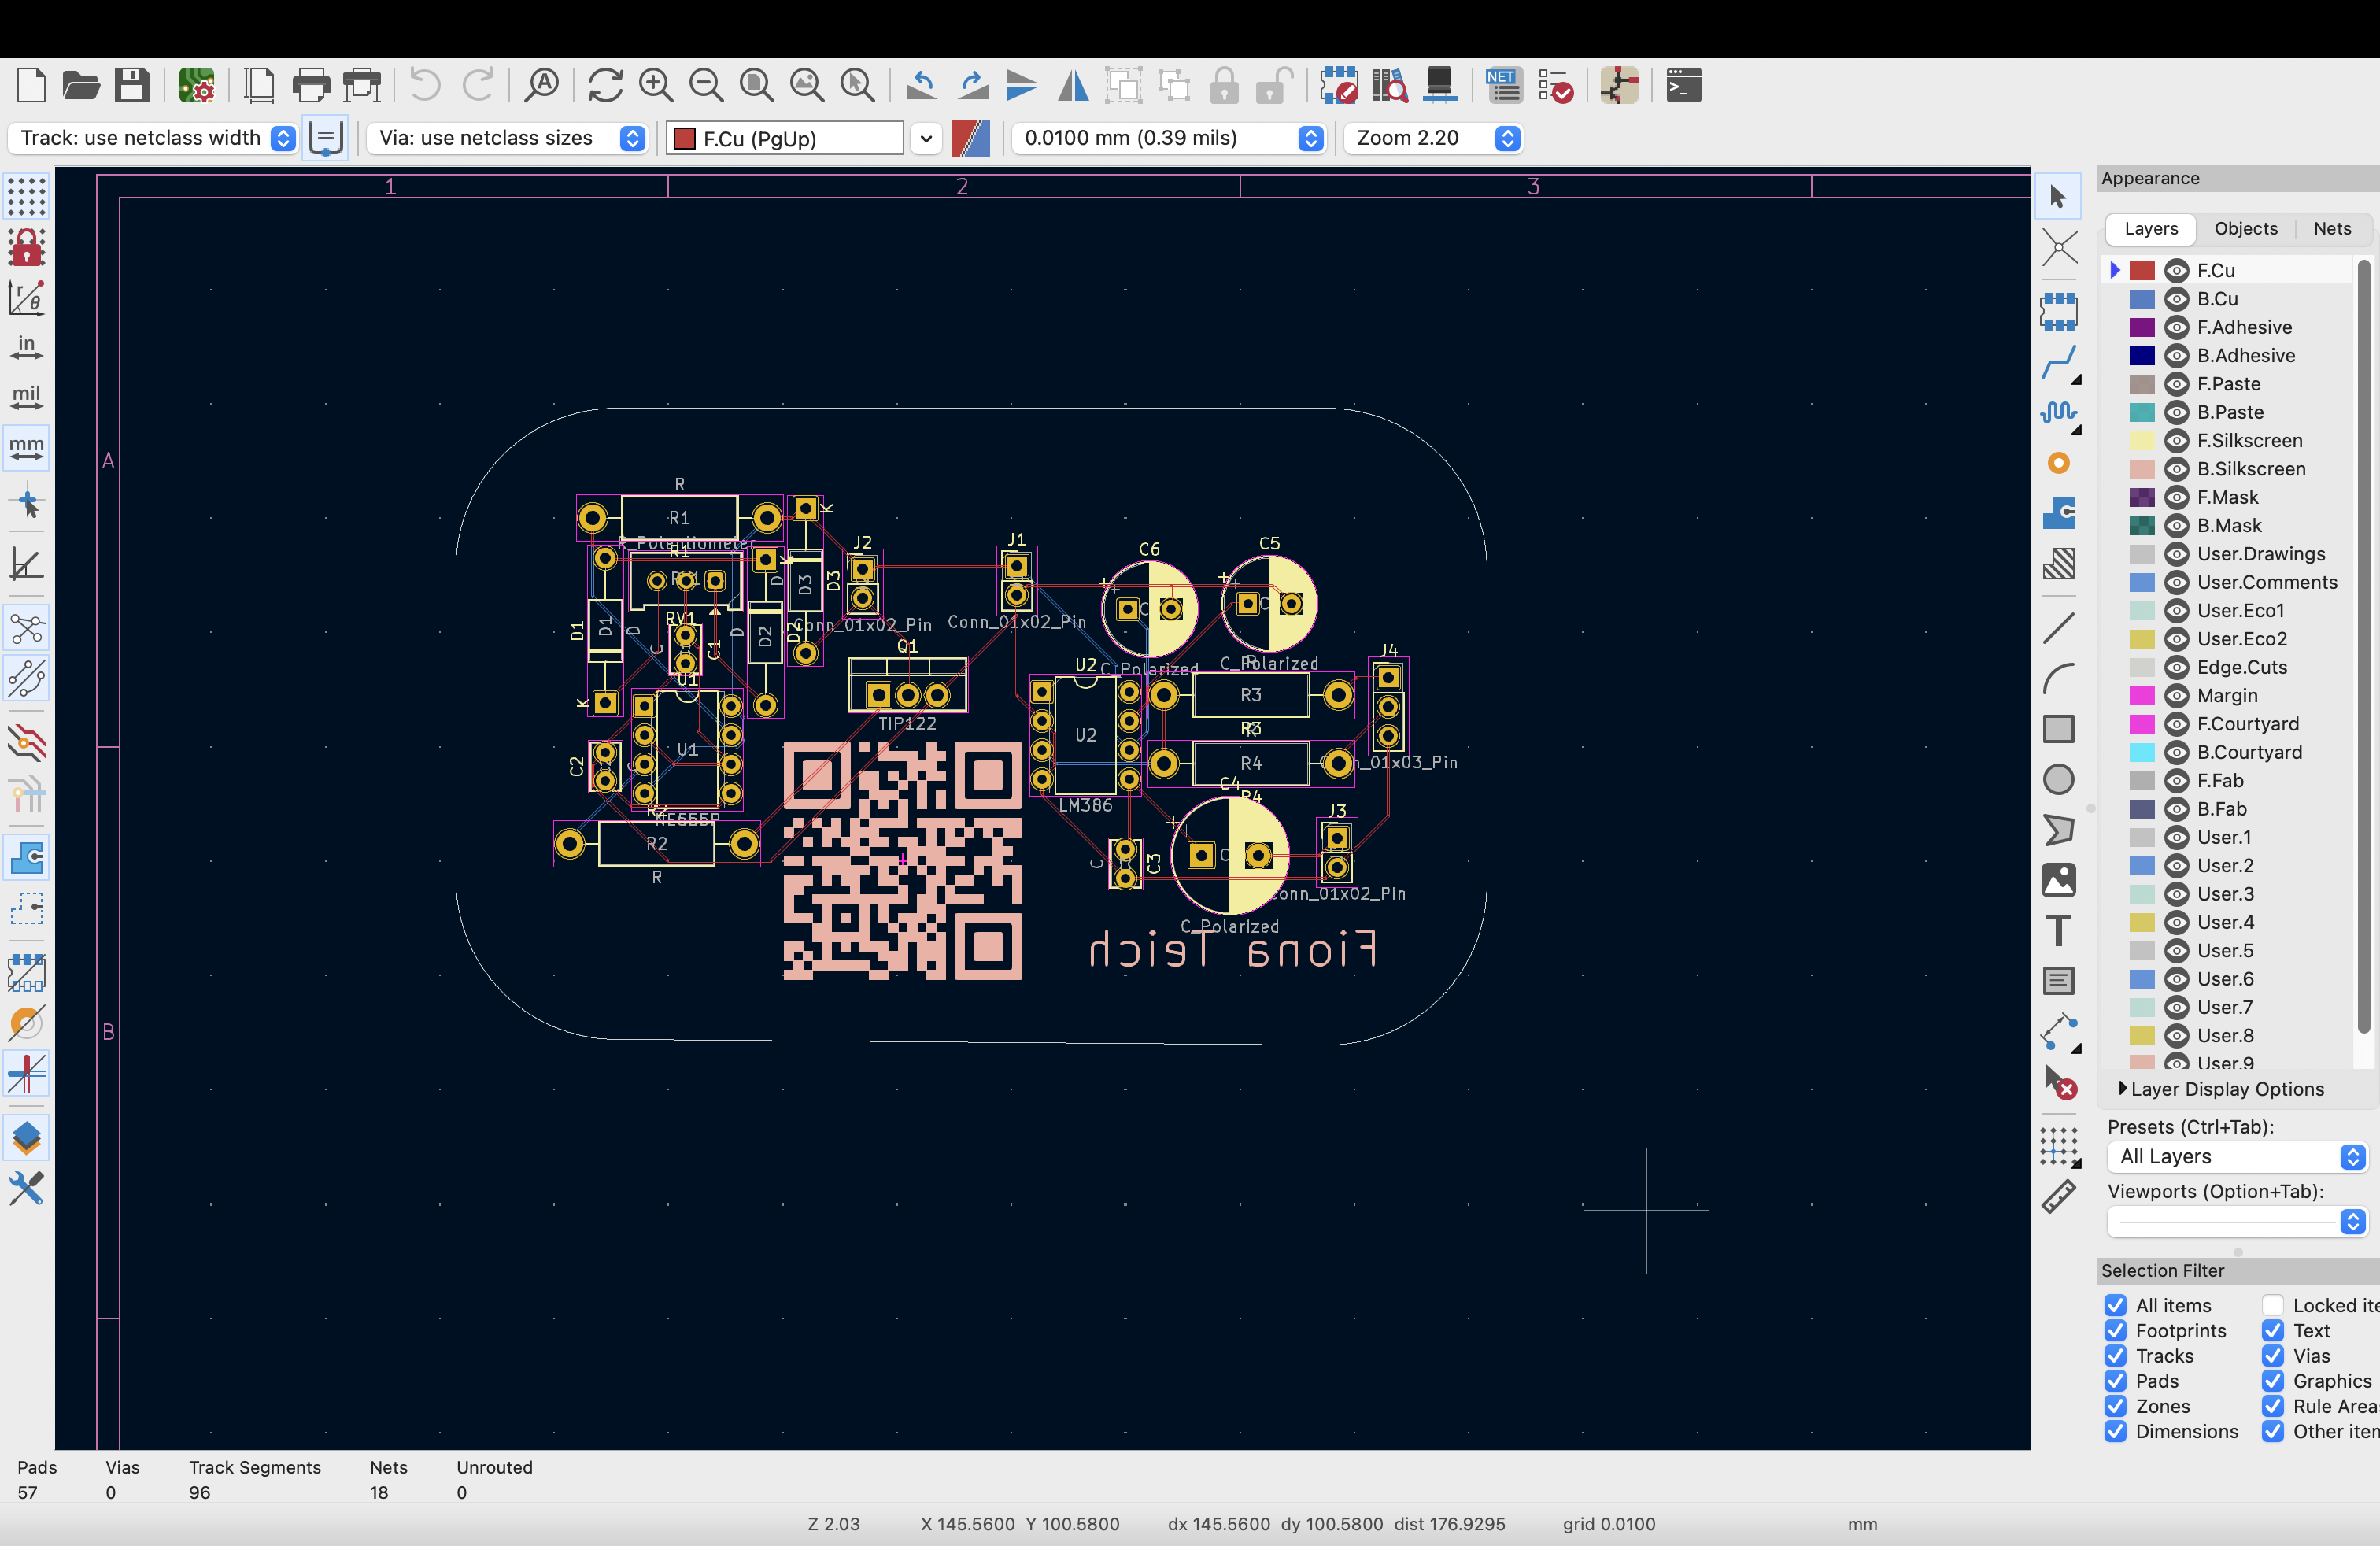Switch units to inches

[26, 347]
